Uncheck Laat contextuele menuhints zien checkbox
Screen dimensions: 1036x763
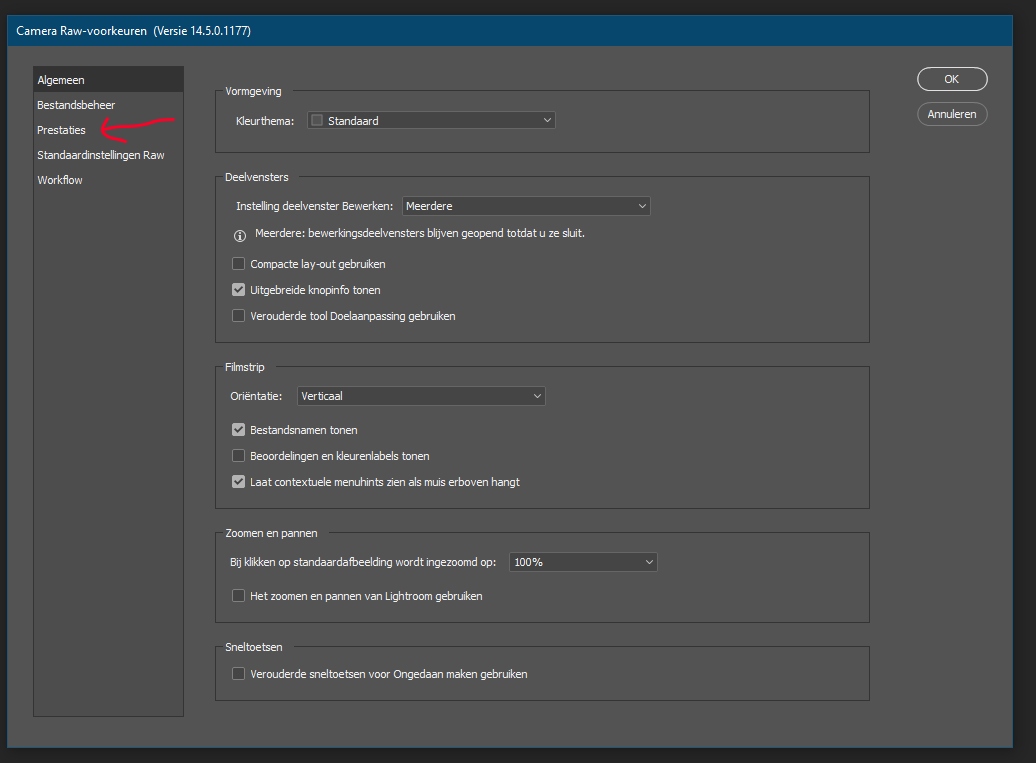239,482
